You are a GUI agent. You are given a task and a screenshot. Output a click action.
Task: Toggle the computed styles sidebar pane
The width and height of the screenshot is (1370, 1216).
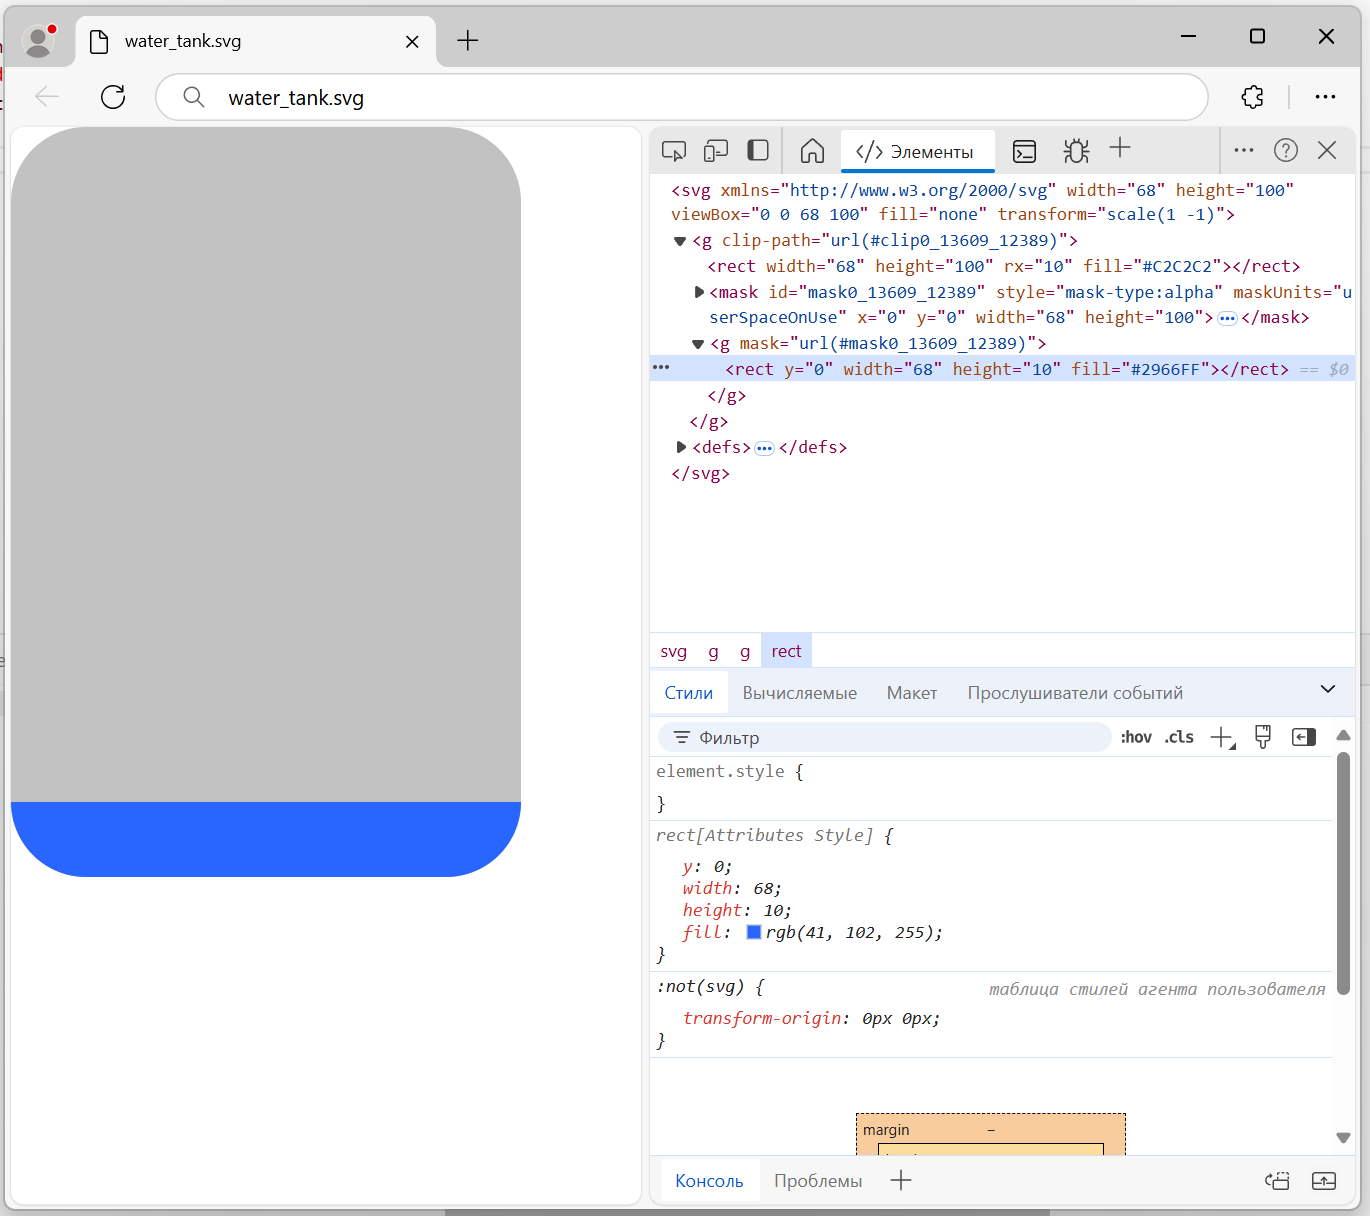[1304, 737]
